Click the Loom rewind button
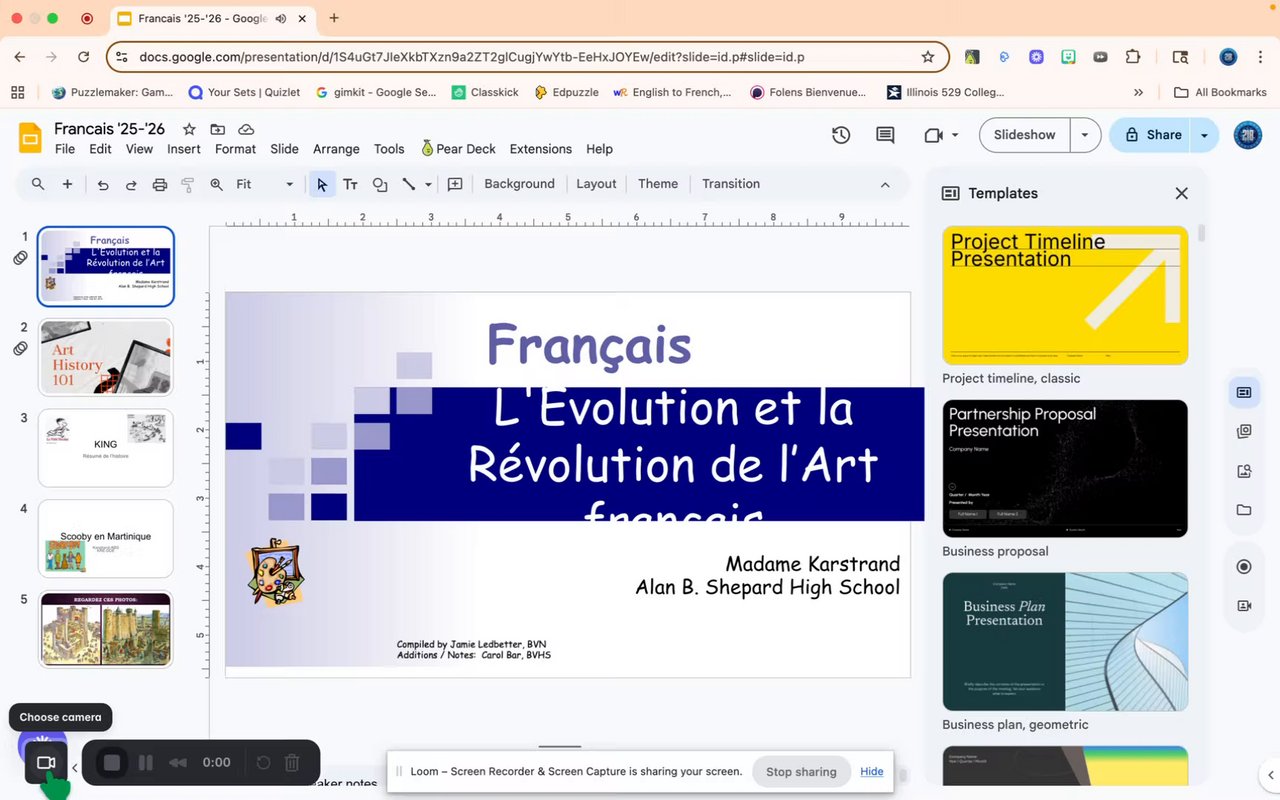The image size is (1280, 800). click(x=178, y=763)
